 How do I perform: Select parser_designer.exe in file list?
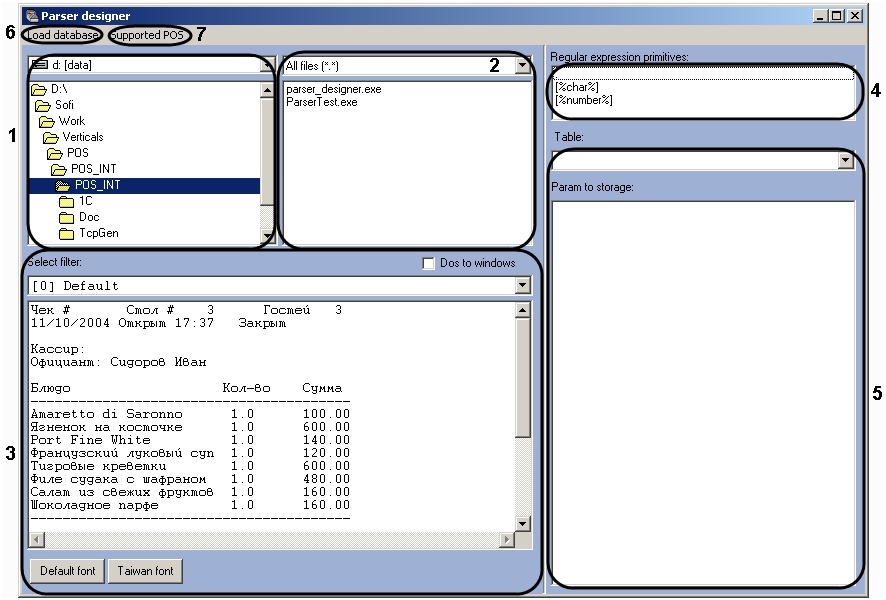333,89
